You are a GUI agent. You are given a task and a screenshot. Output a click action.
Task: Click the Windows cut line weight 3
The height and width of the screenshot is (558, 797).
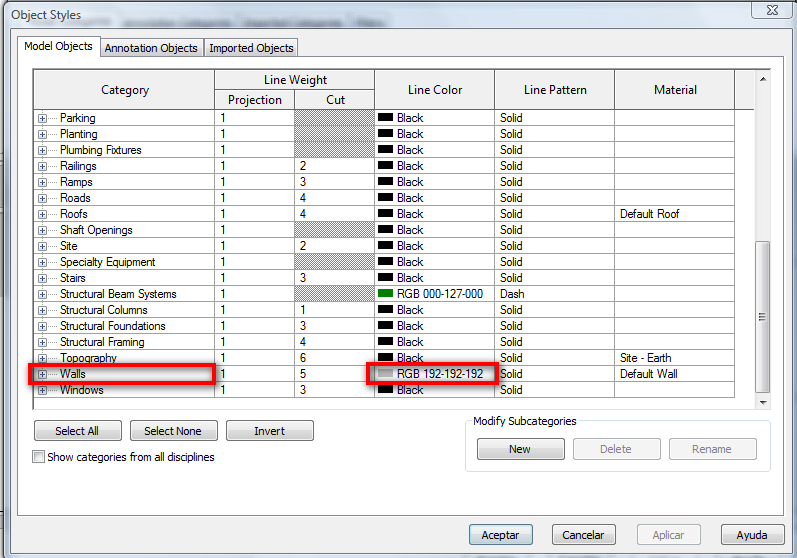pos(334,390)
